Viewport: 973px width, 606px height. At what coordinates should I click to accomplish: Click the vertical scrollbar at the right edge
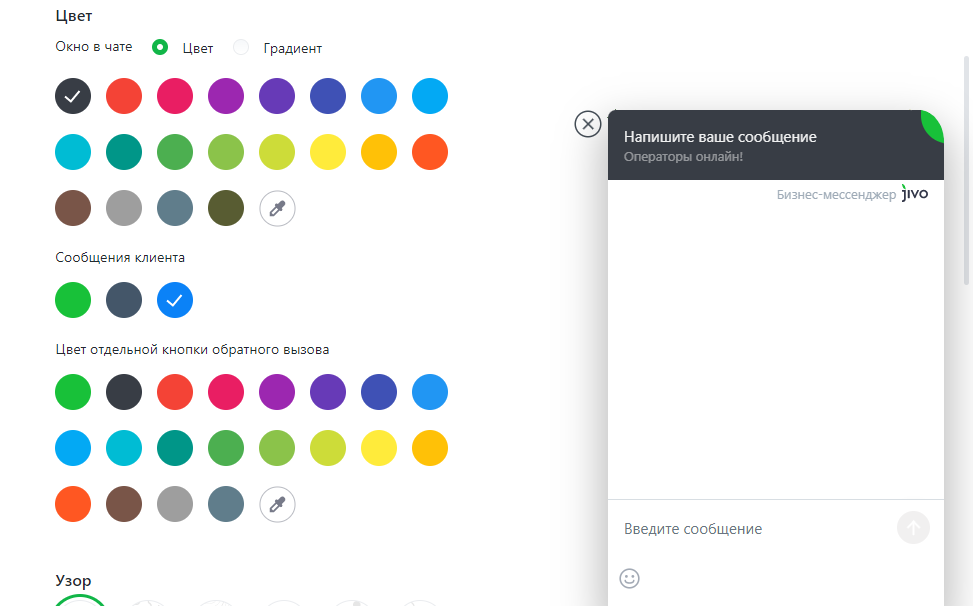click(x=966, y=170)
